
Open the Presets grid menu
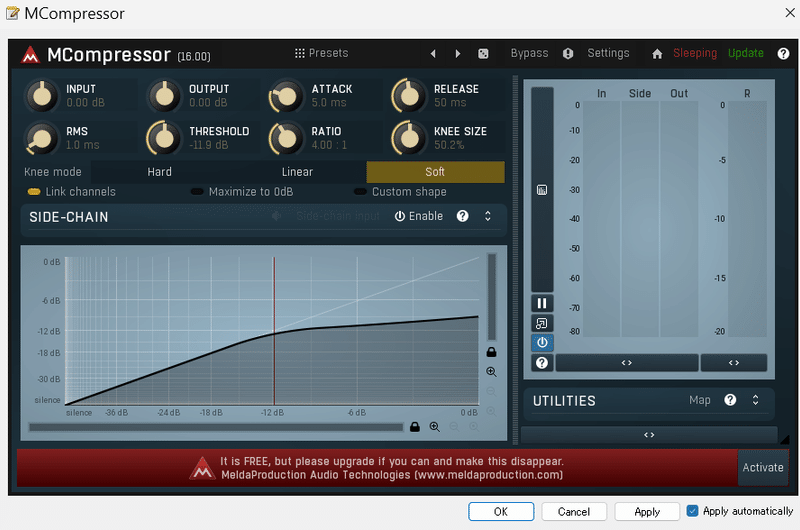(x=321, y=53)
